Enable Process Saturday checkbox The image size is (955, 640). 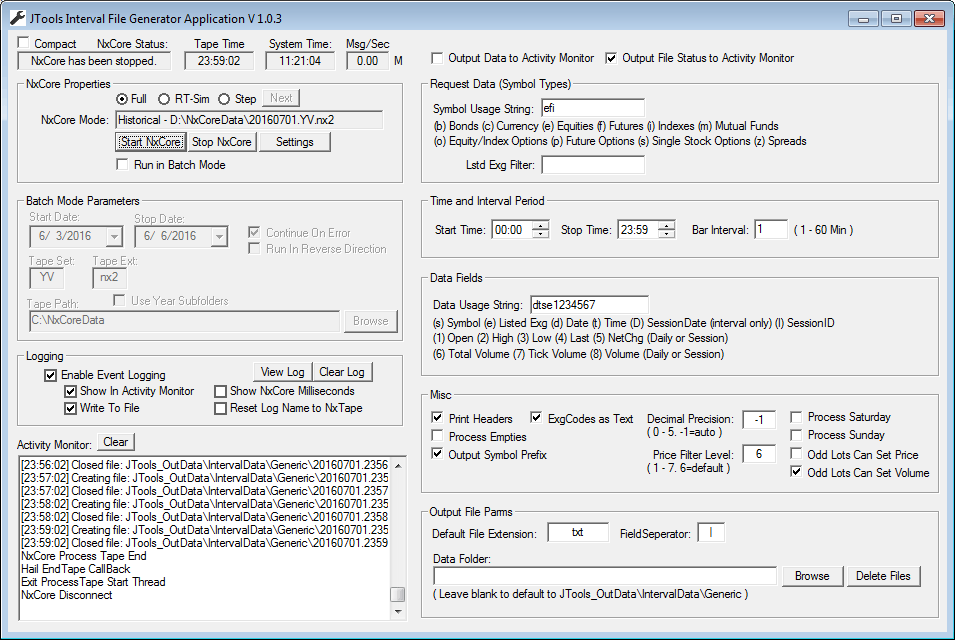[x=795, y=417]
